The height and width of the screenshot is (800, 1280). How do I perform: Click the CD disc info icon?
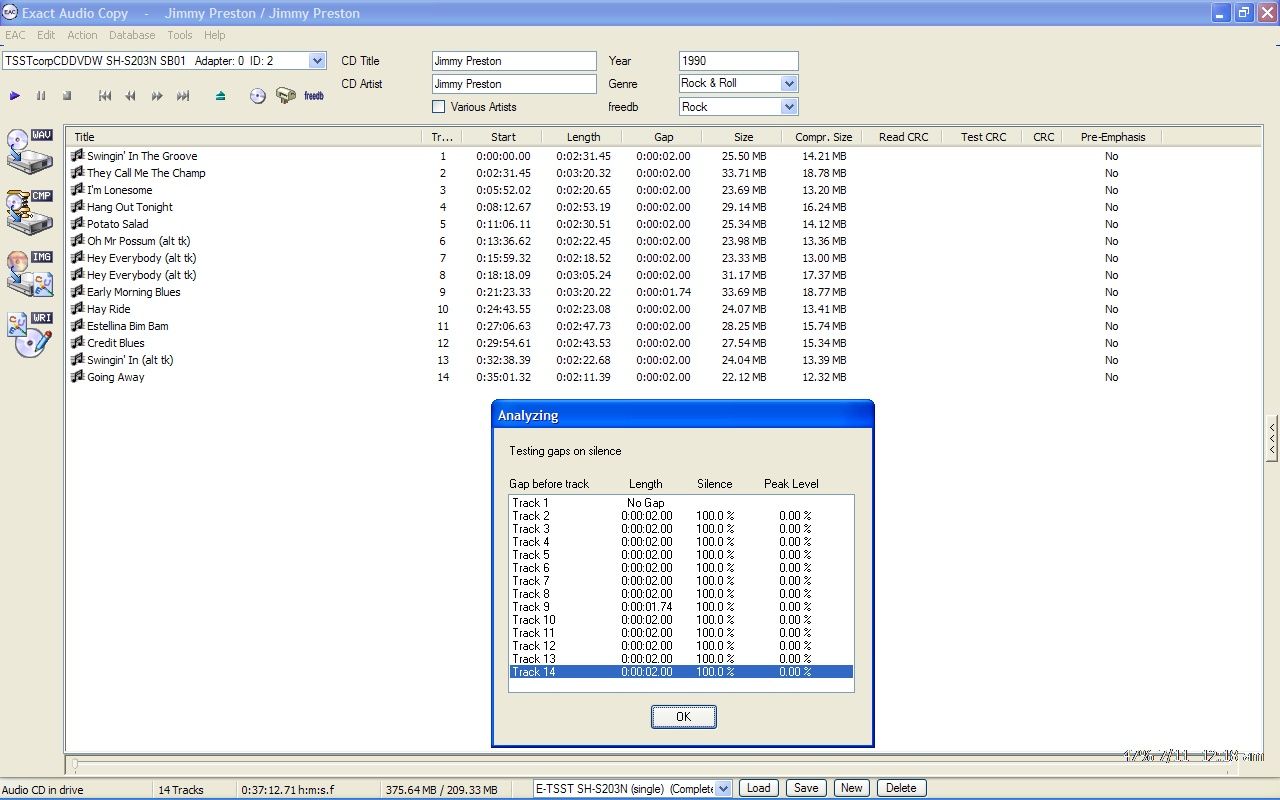coord(258,96)
